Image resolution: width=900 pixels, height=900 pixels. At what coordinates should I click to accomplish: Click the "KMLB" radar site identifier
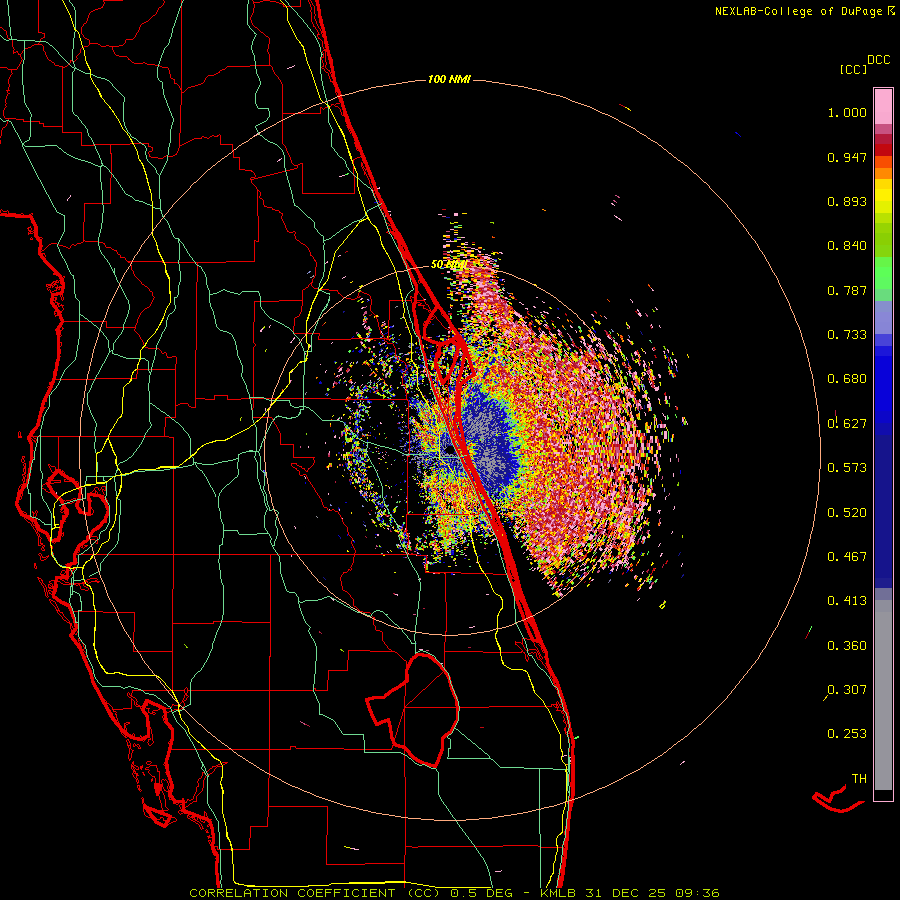tap(560, 893)
